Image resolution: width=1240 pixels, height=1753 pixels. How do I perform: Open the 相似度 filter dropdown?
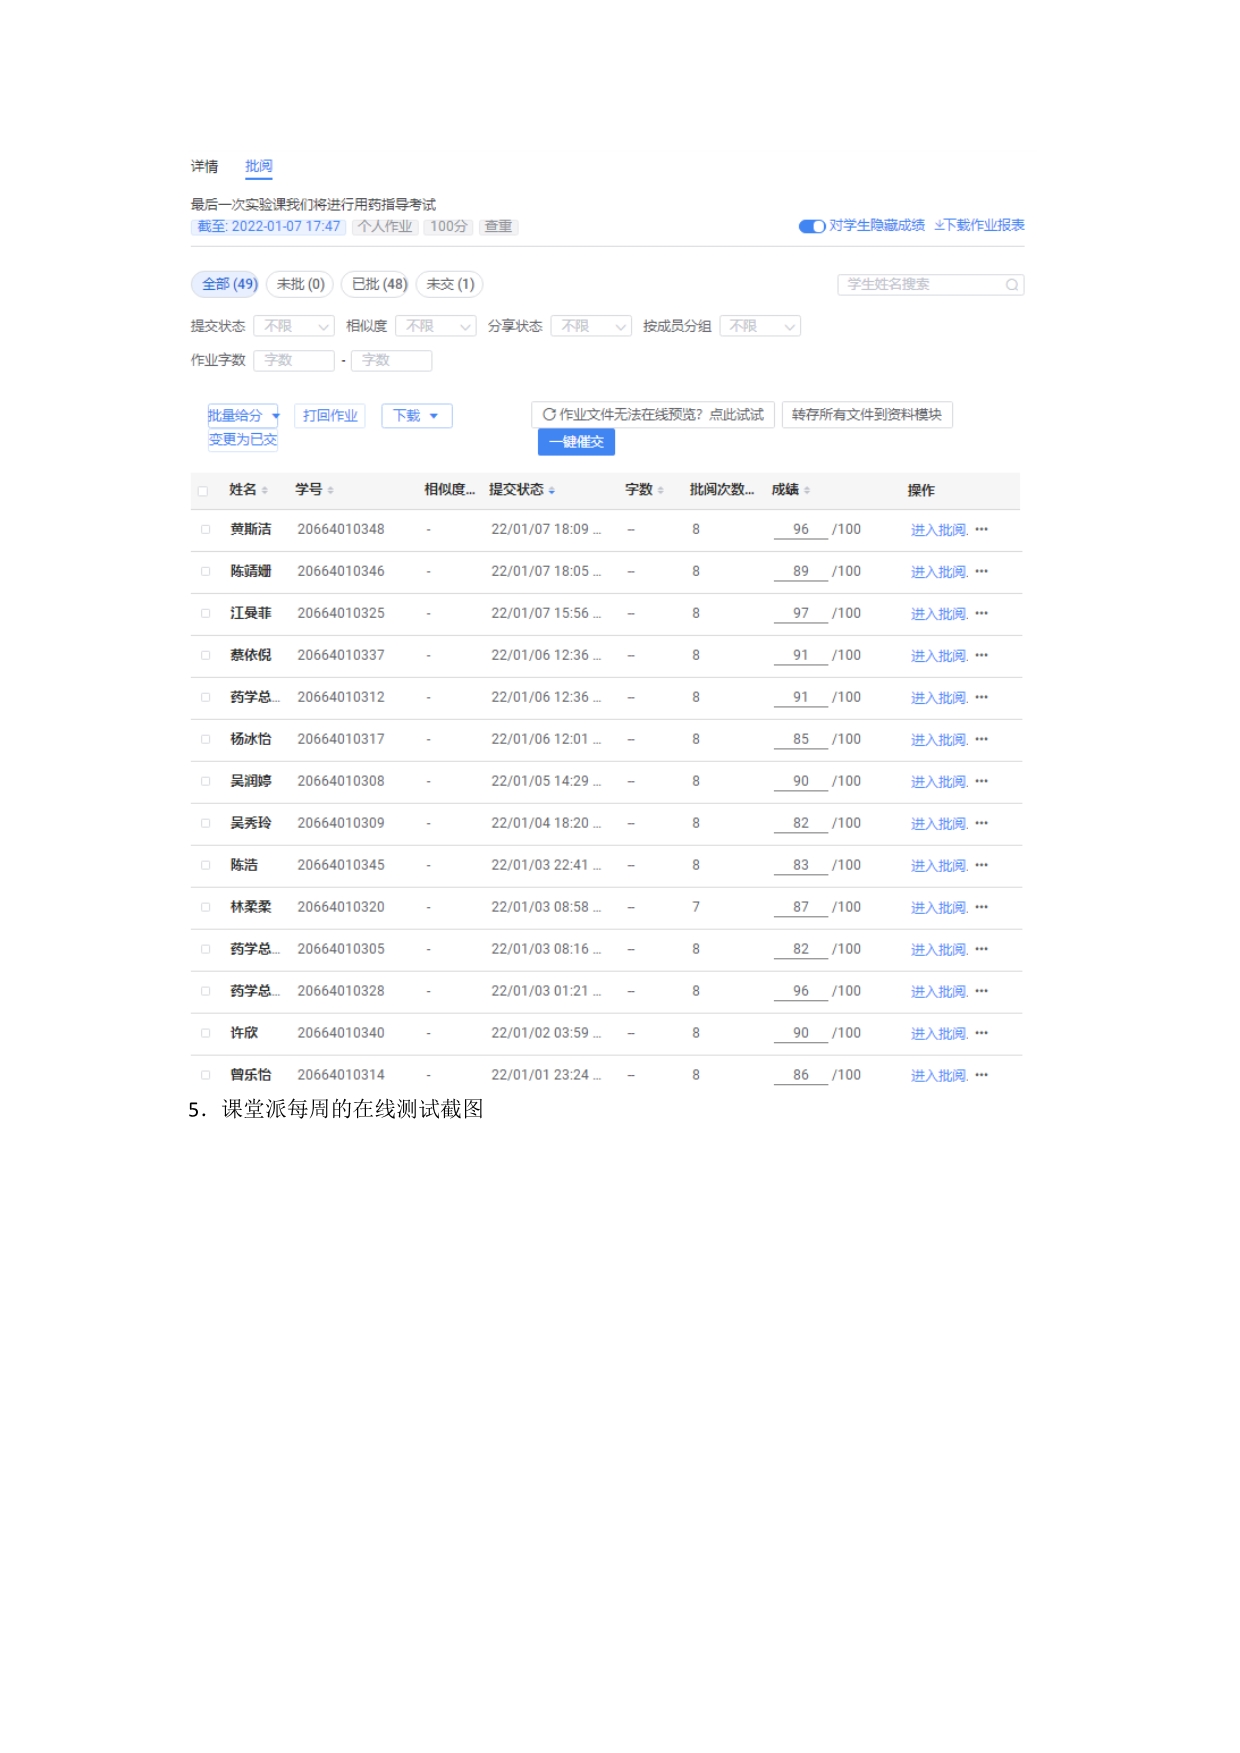tap(435, 327)
